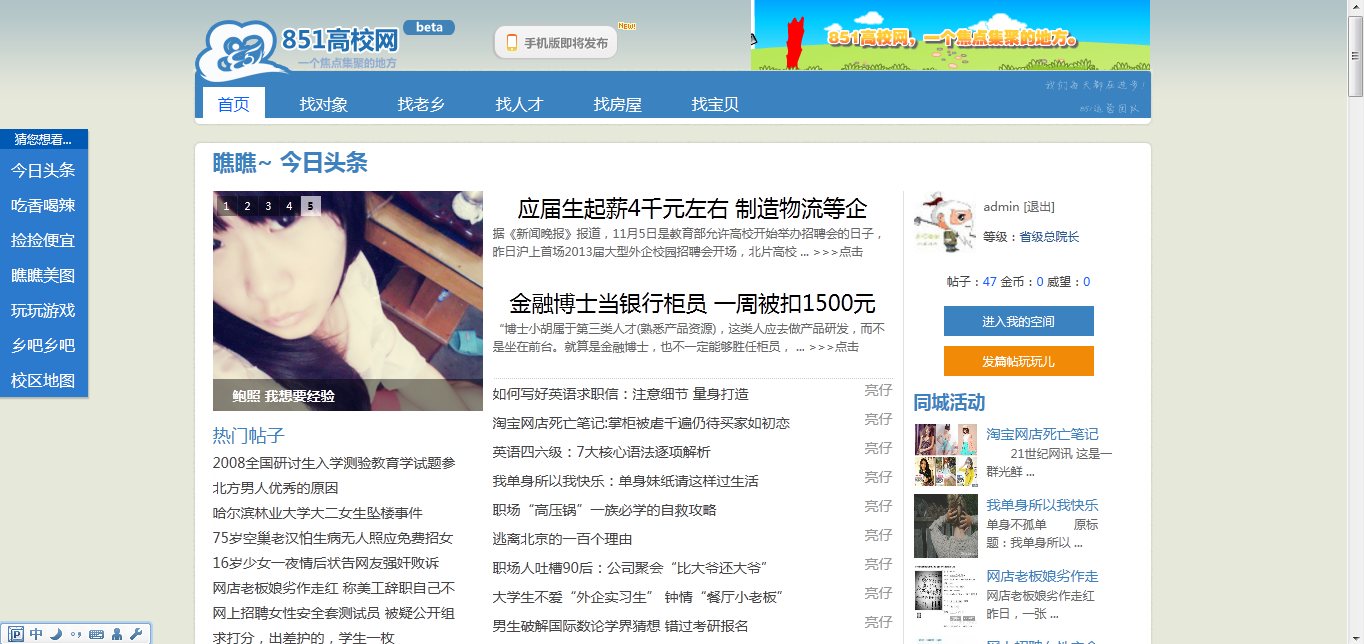Click the 退出 logout link

click(1039, 207)
